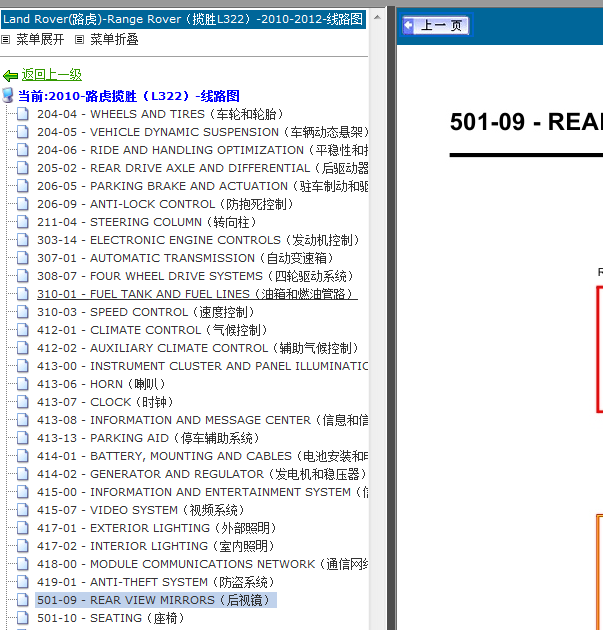The height and width of the screenshot is (630, 603).
Task: Click the page icon beside 308-07 FOUR WHEEL DRIVE
Action: coord(23,276)
